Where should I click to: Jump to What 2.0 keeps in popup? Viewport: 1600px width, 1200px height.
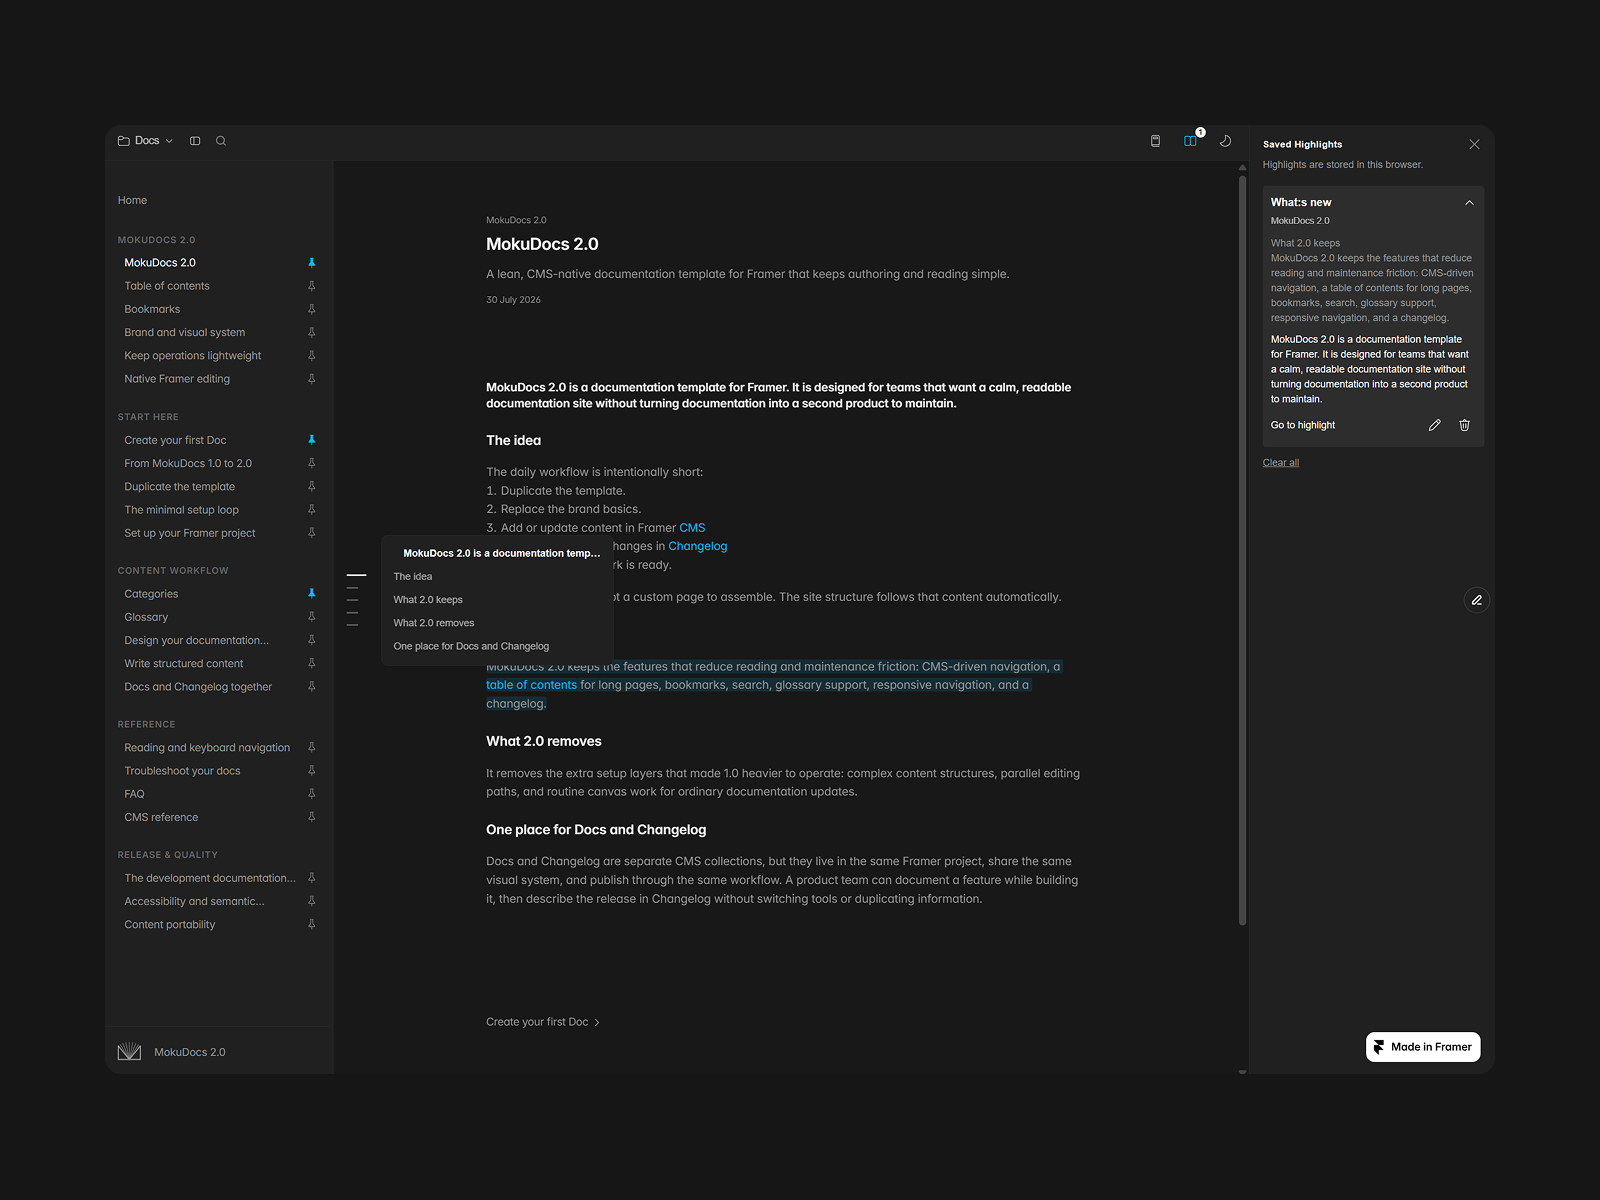(428, 600)
